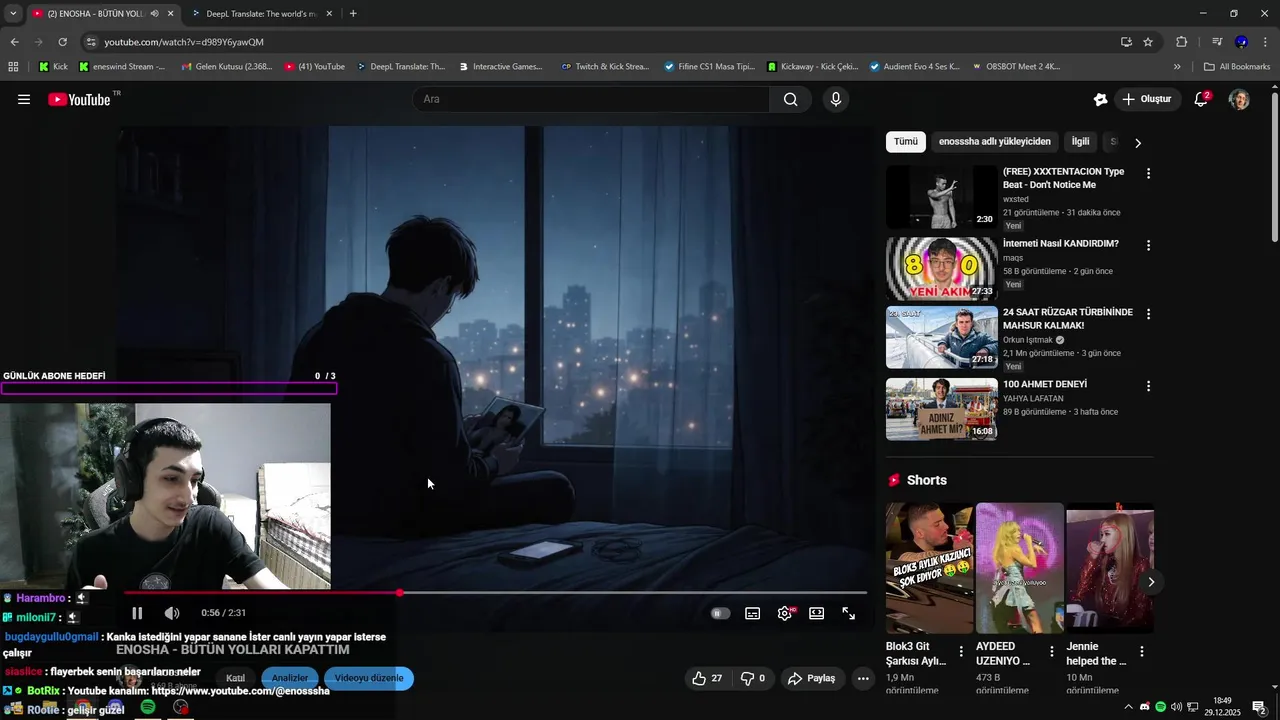The image size is (1280, 720).
Task: Open the Oluştur create menu
Action: point(1146,99)
